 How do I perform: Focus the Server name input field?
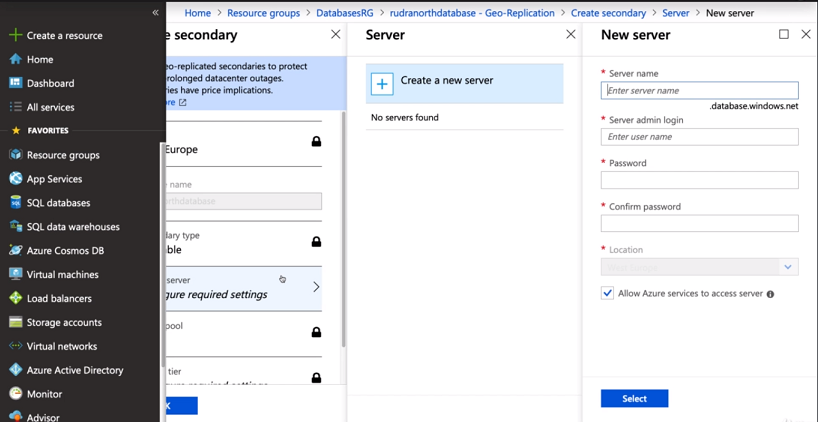[700, 90]
